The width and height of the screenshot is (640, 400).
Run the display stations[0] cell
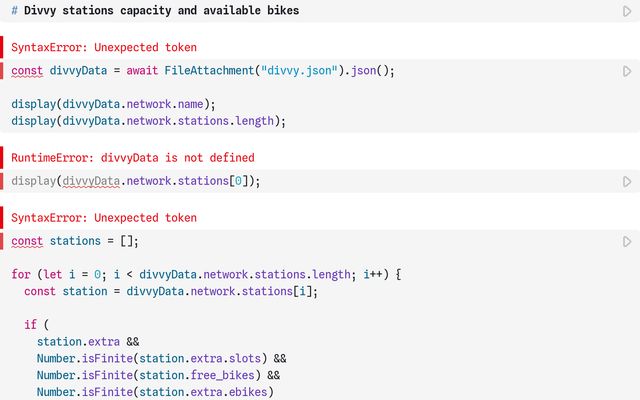(627, 181)
